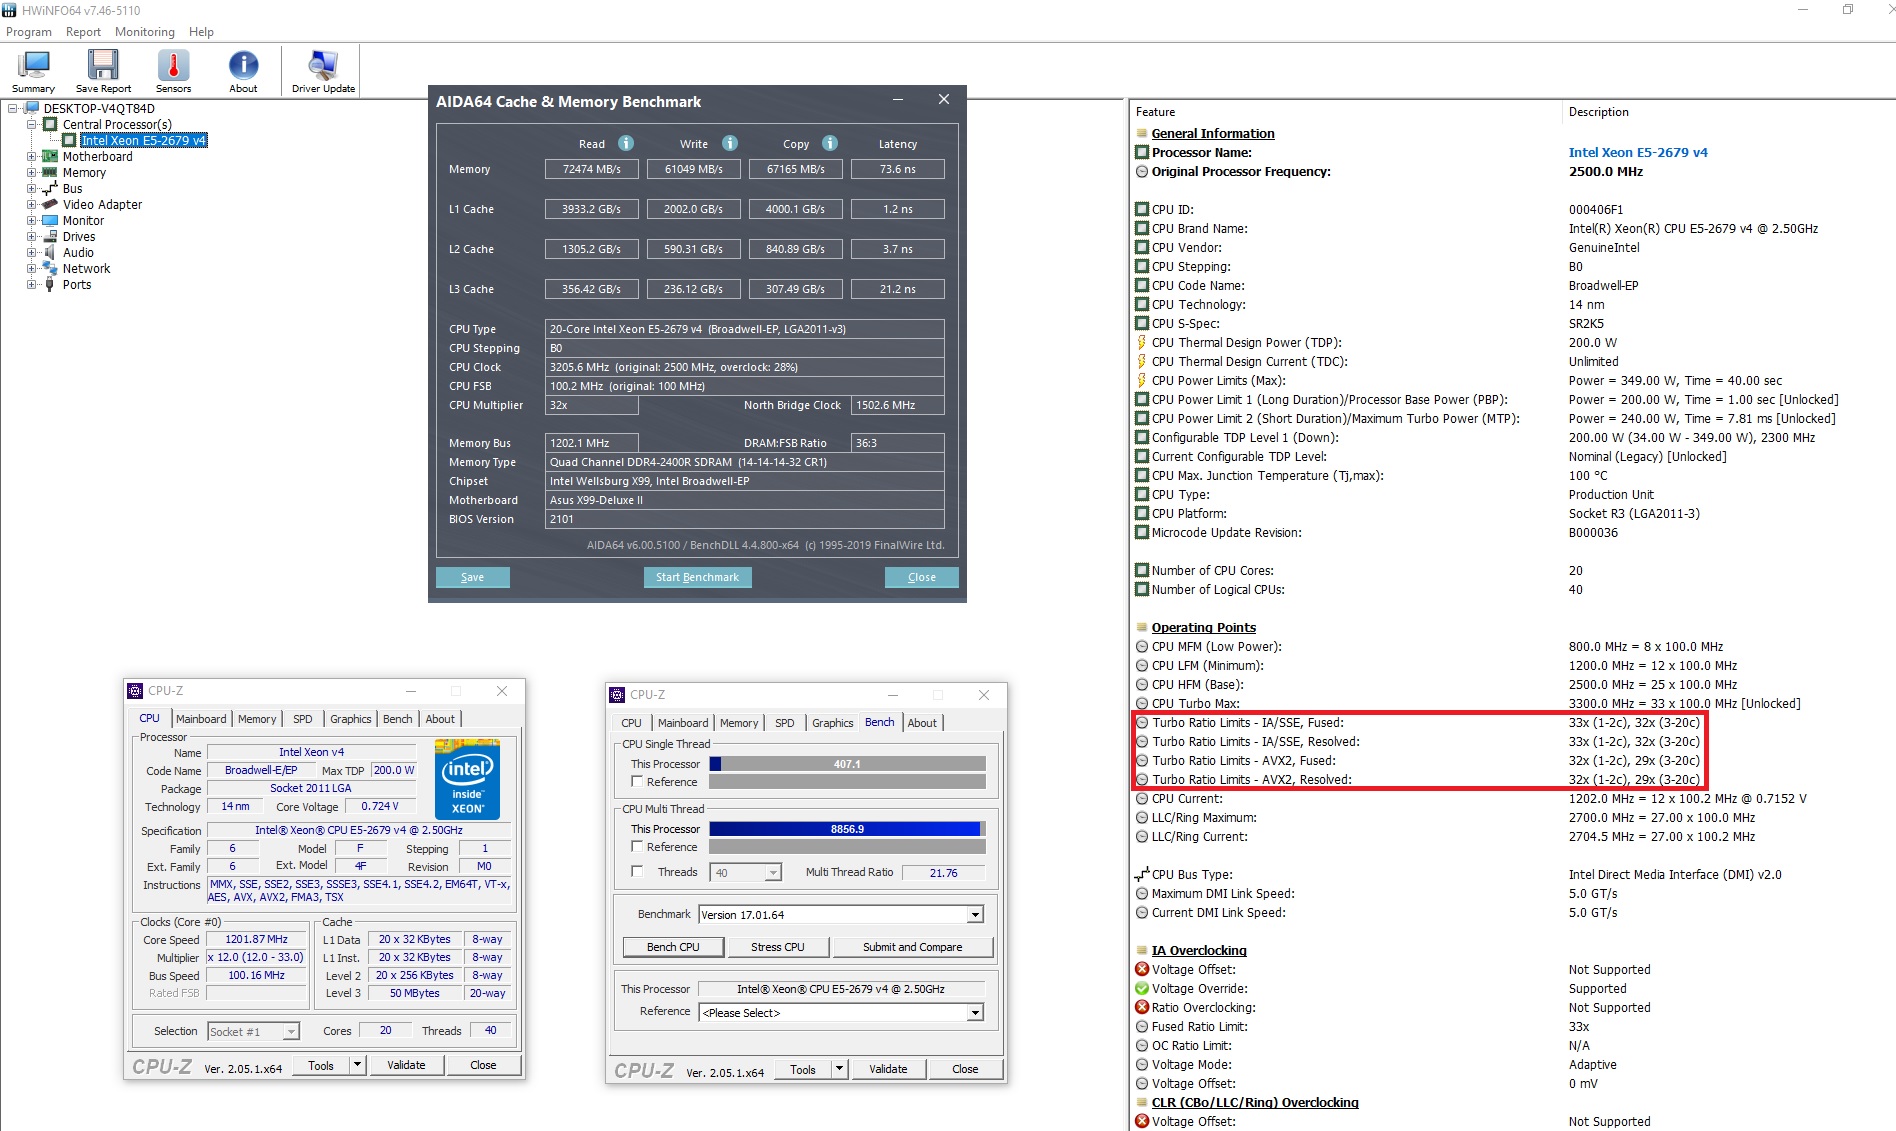Click the CPU Multiplier field showing 32x in AIDA64

coord(591,405)
